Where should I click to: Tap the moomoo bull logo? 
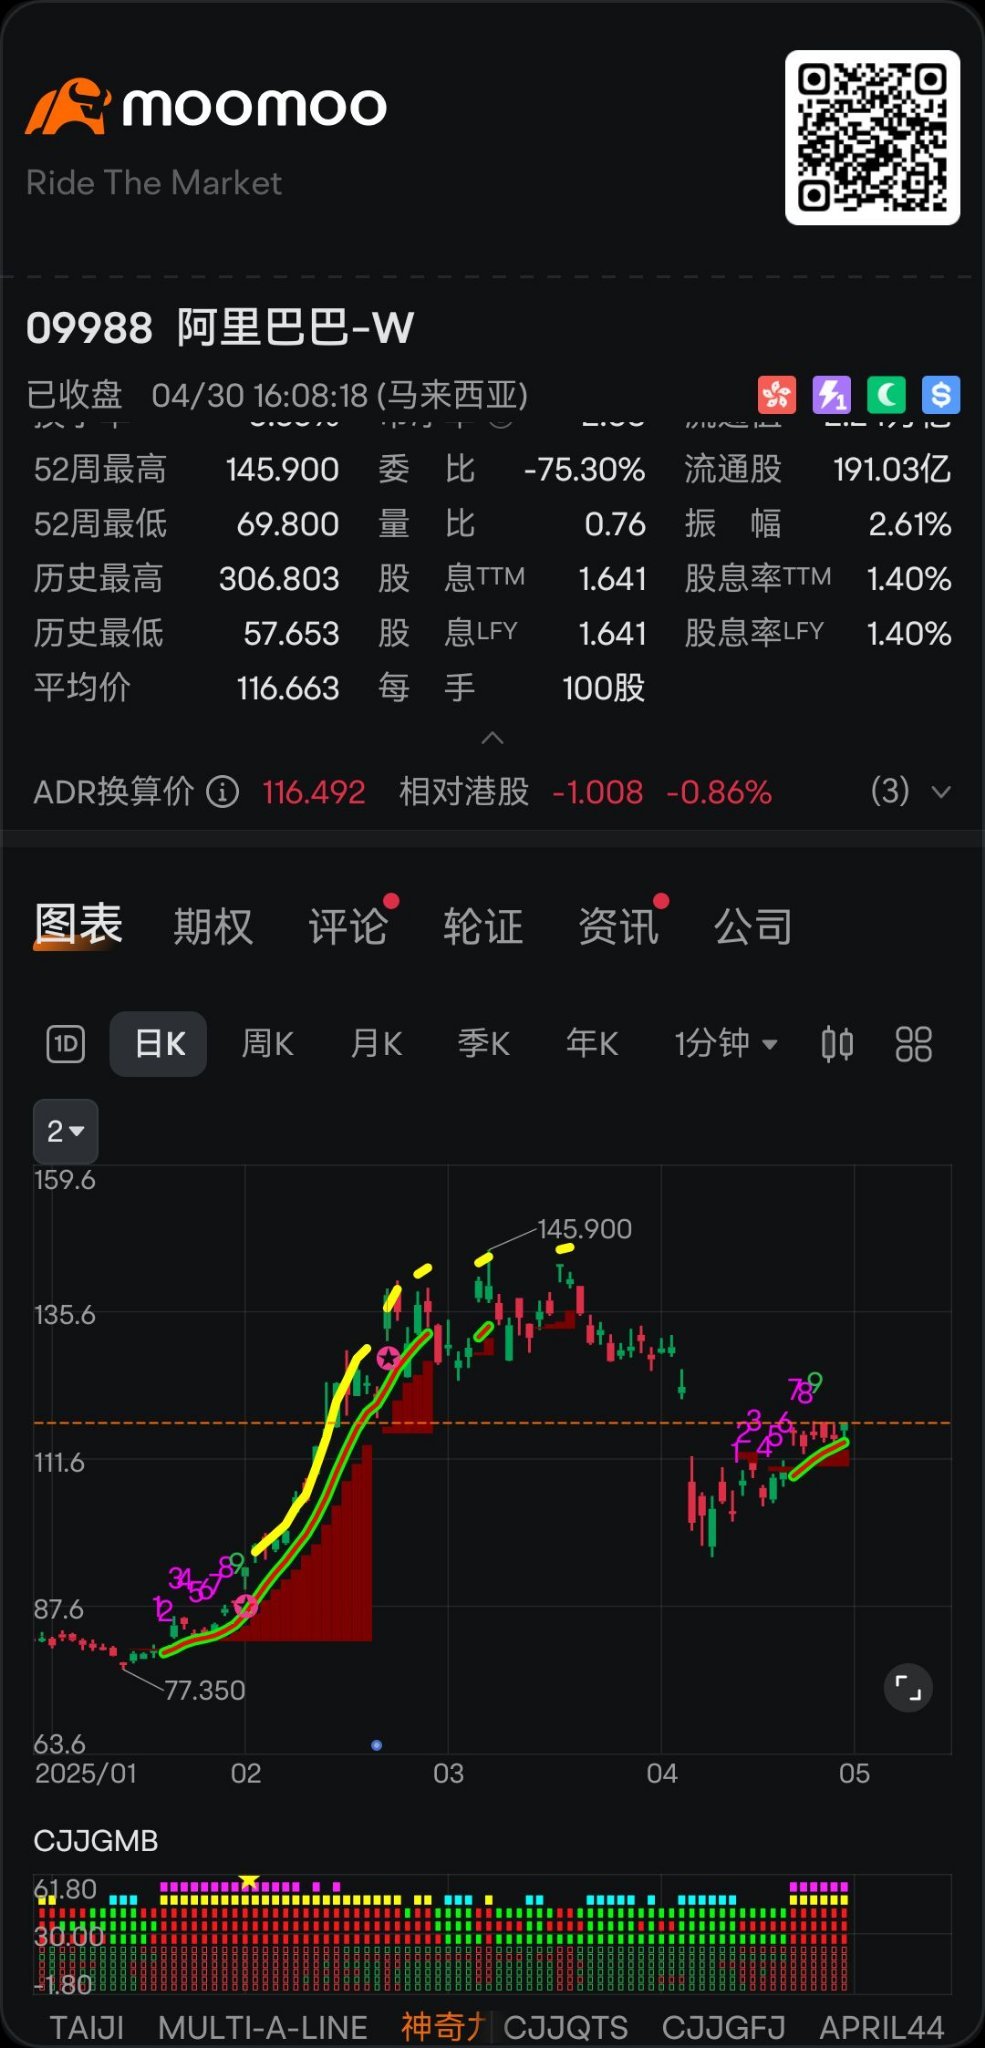[68, 107]
